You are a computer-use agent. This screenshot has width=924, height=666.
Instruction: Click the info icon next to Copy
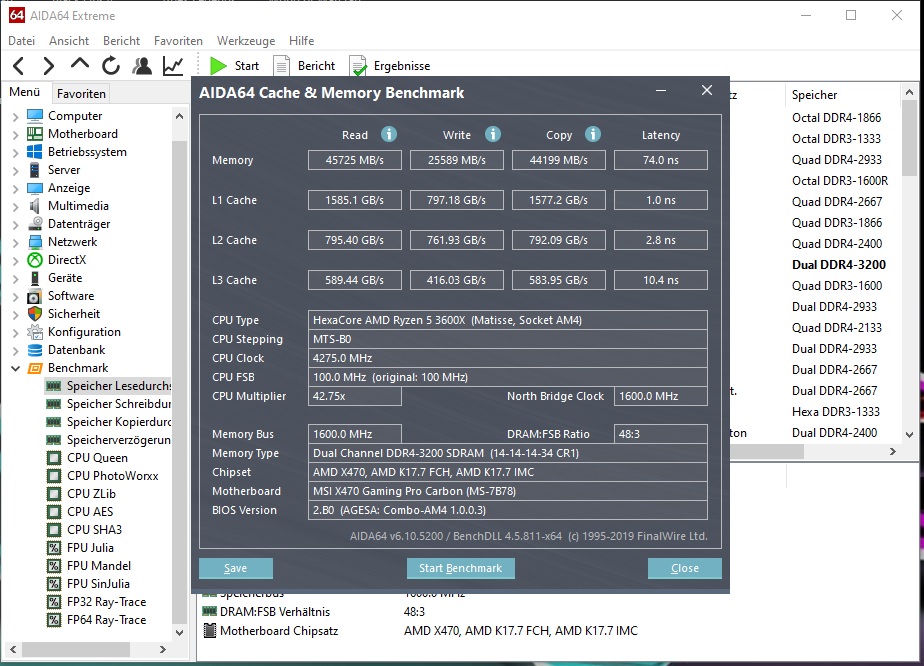(593, 134)
